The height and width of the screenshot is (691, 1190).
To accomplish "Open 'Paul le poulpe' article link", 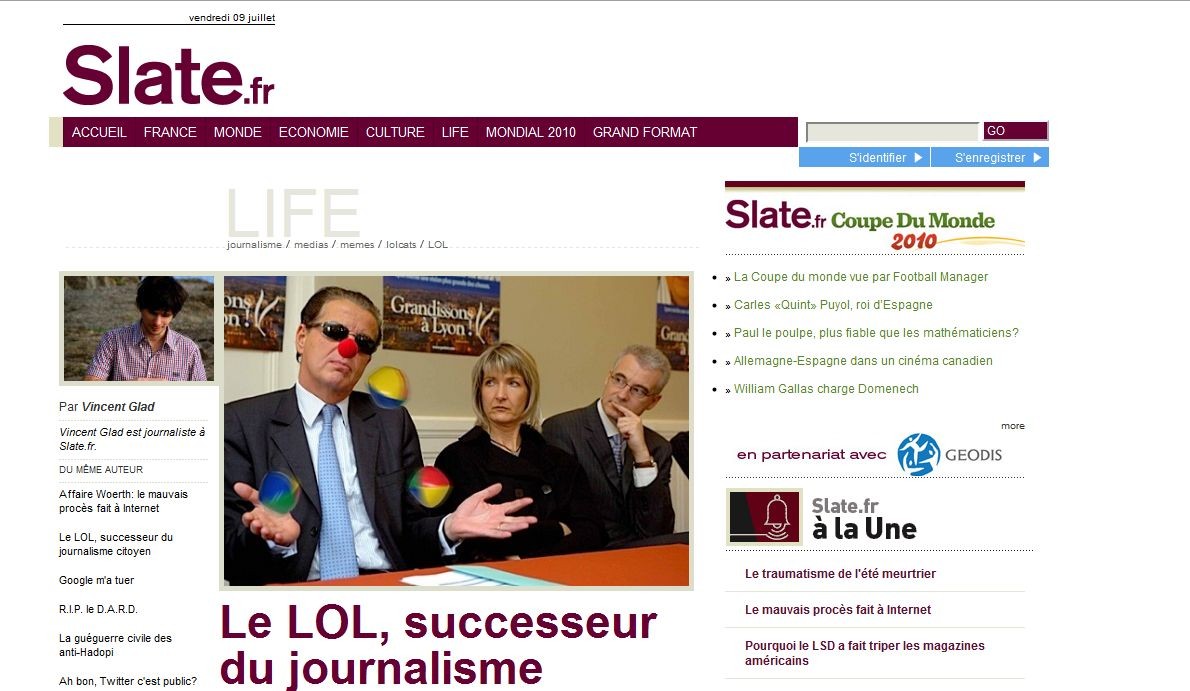I will point(876,333).
